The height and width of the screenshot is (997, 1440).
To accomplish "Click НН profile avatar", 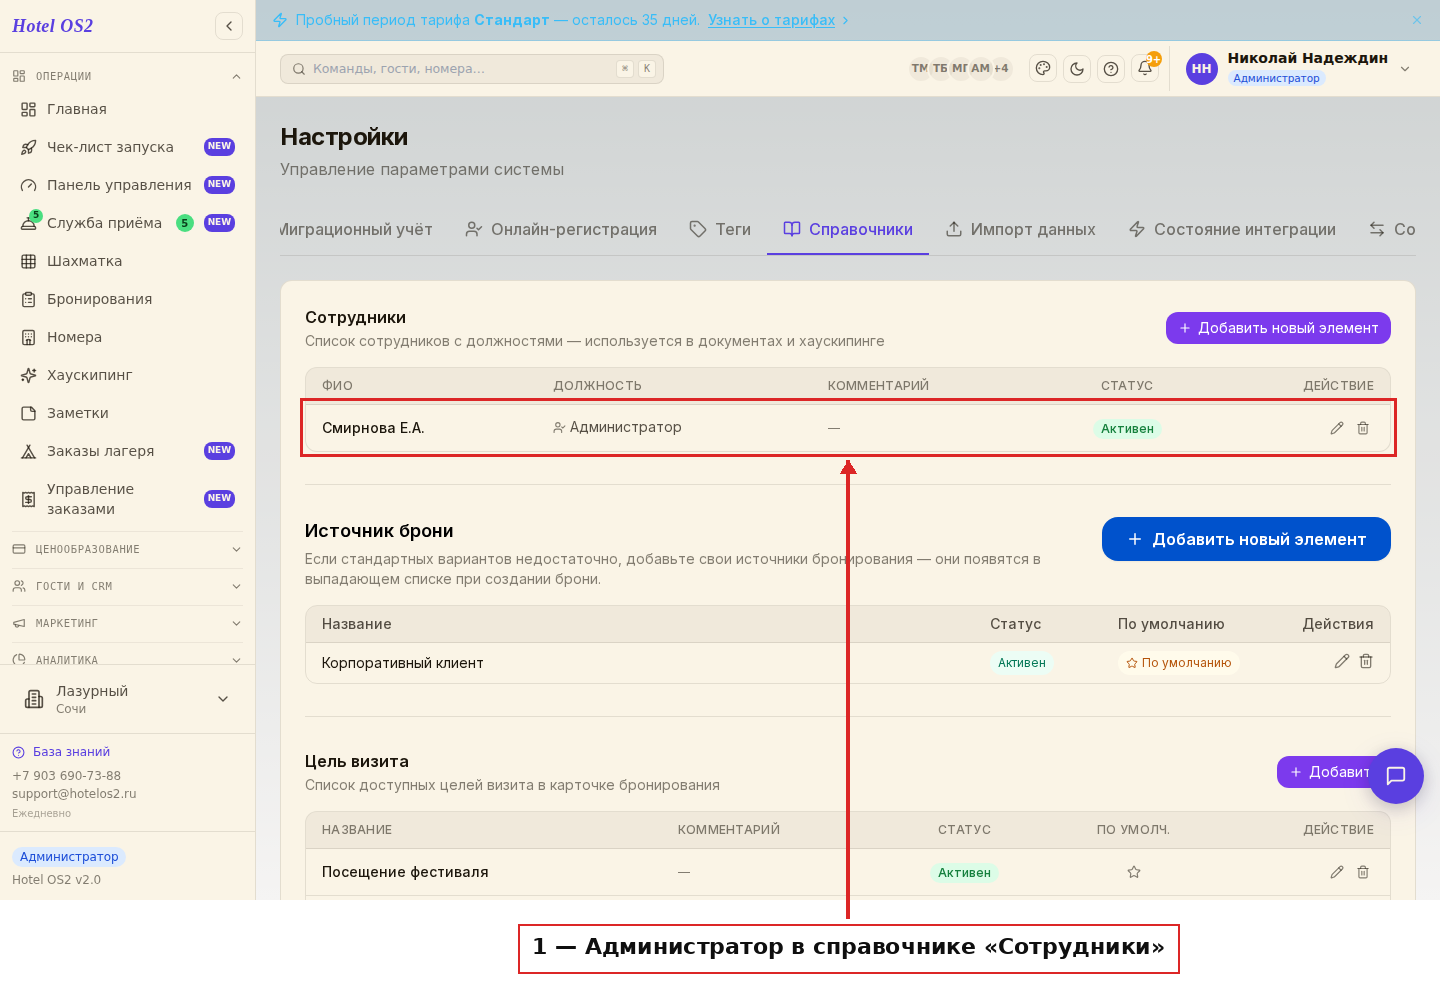I will click(1202, 69).
